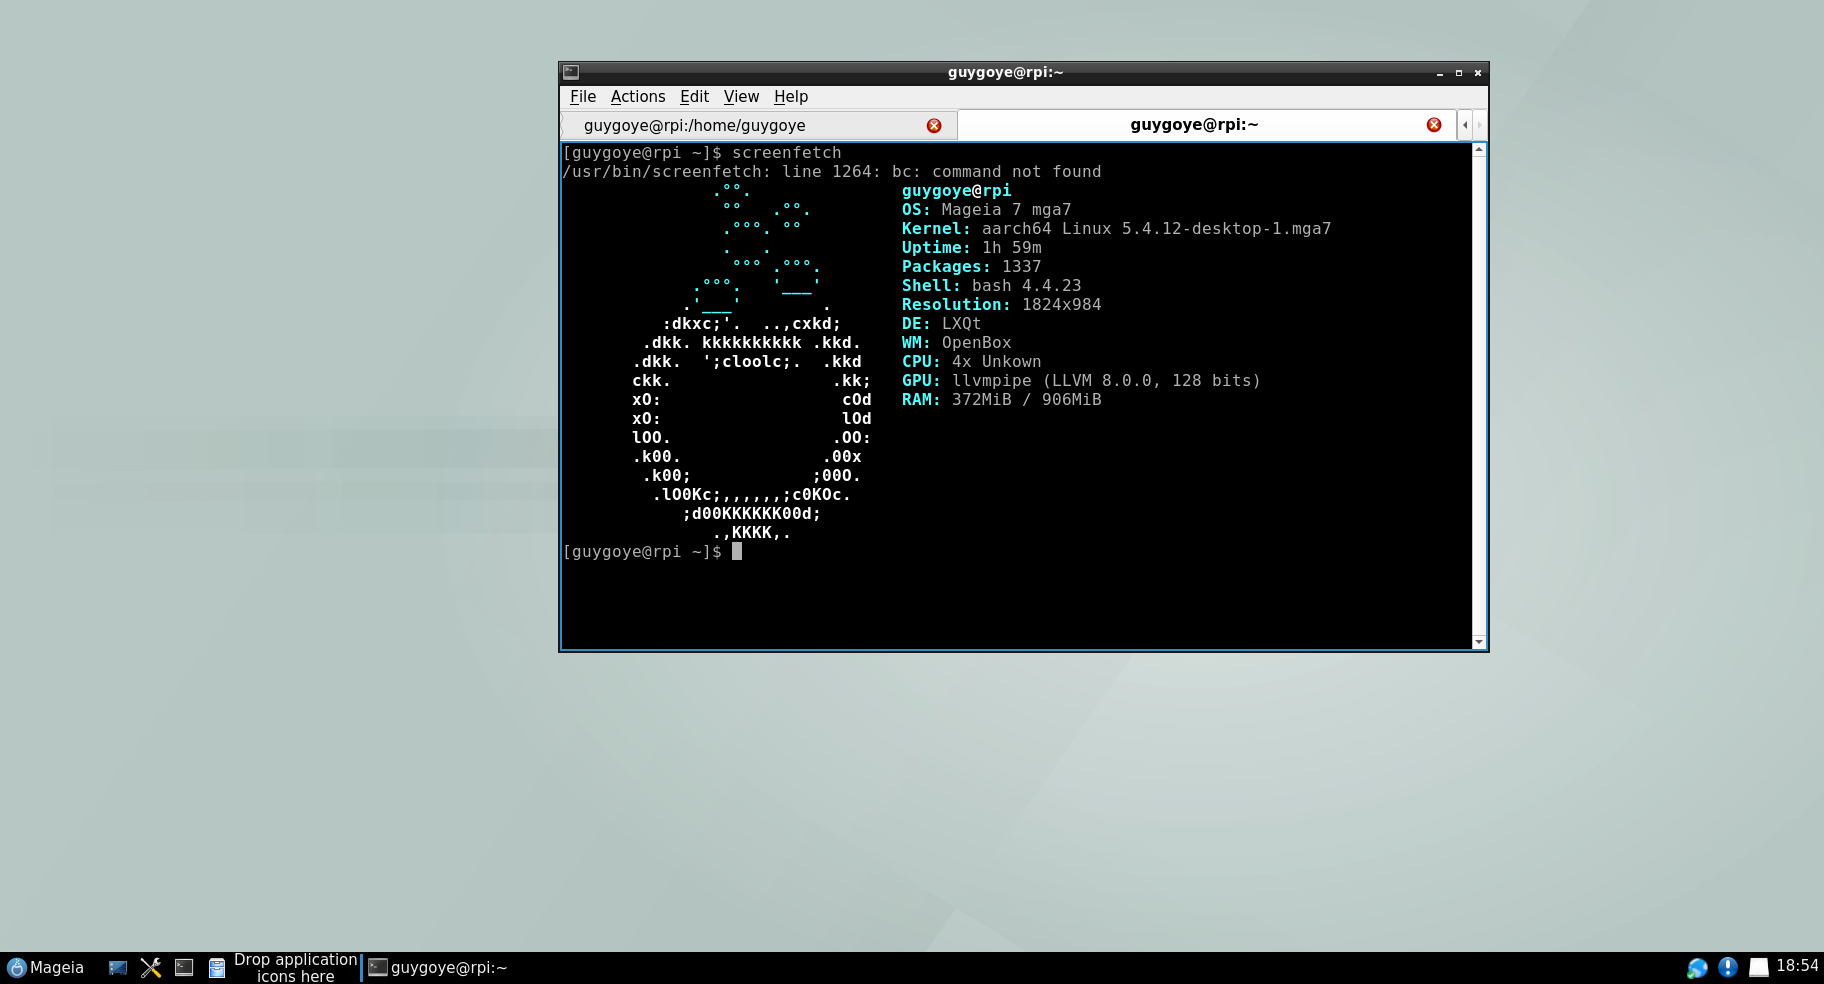Click the network globe tray icon
The image size is (1824, 984).
click(x=1697, y=967)
